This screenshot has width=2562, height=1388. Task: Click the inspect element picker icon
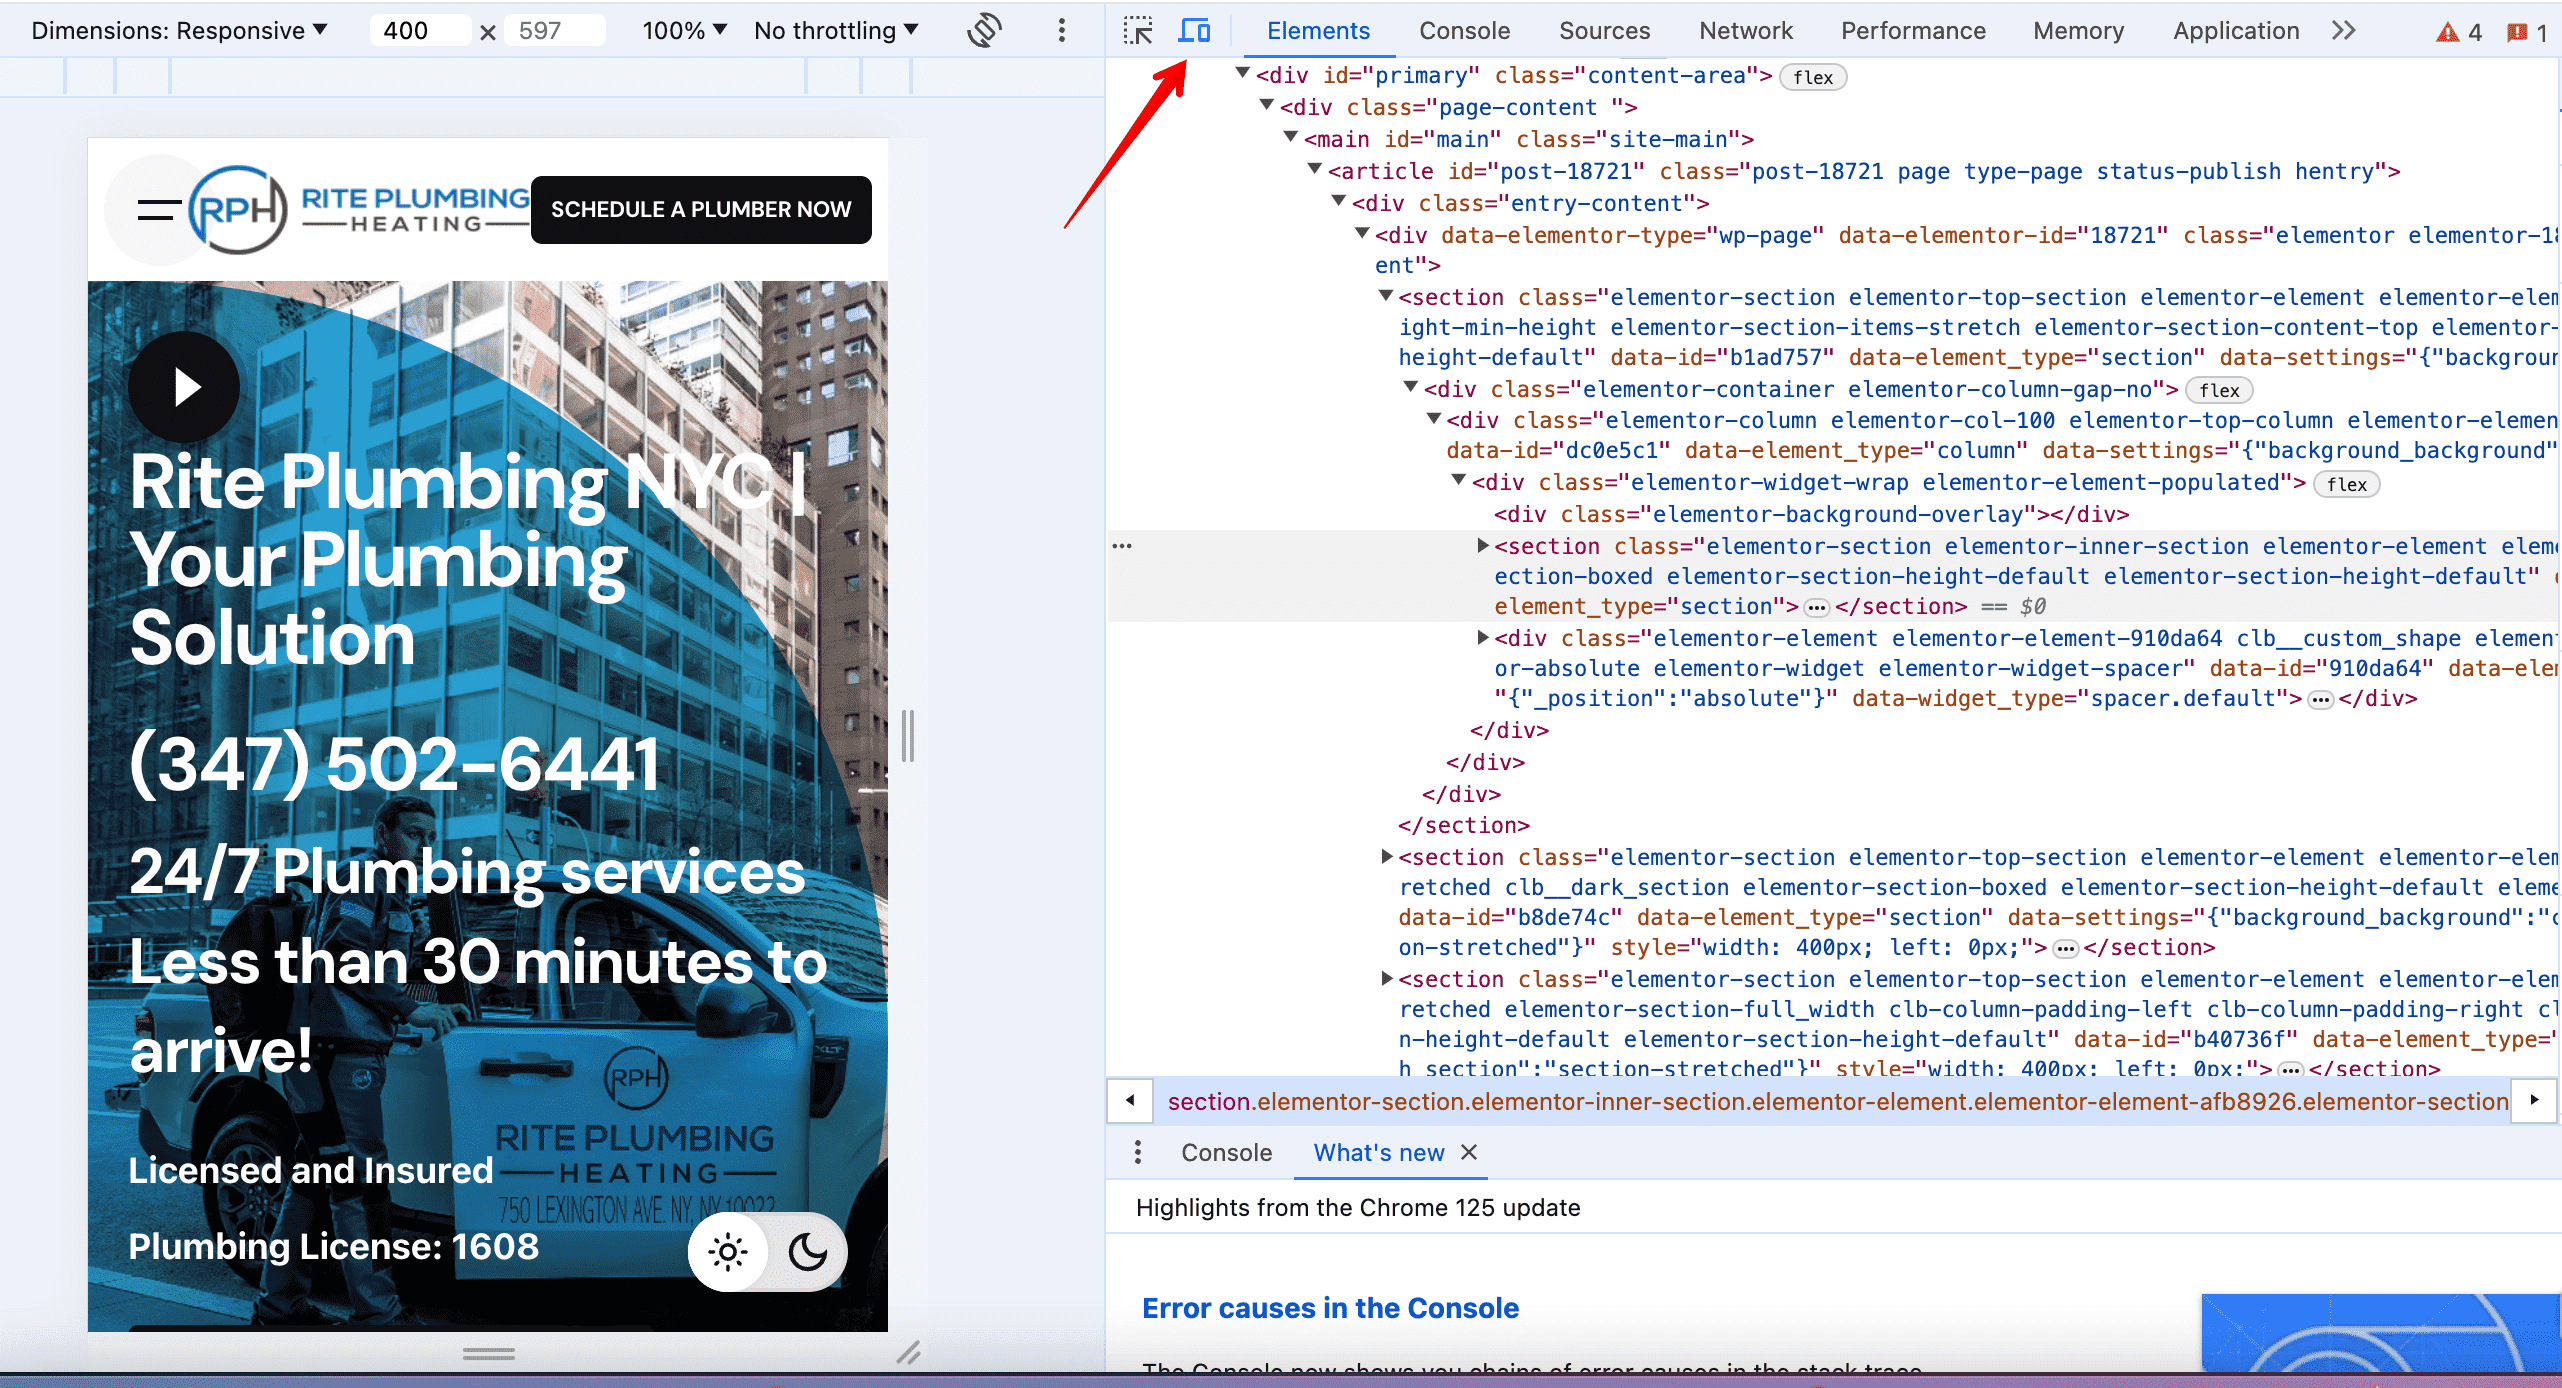(x=1137, y=29)
